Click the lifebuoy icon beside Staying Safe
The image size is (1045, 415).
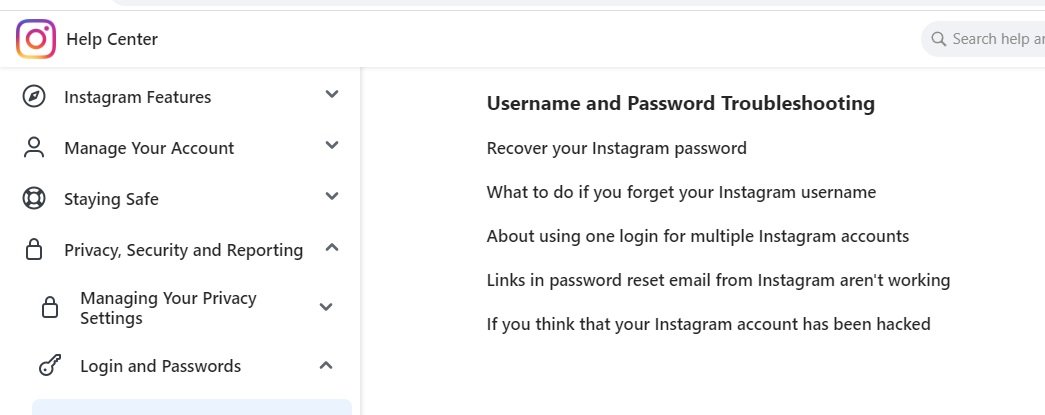(34, 199)
